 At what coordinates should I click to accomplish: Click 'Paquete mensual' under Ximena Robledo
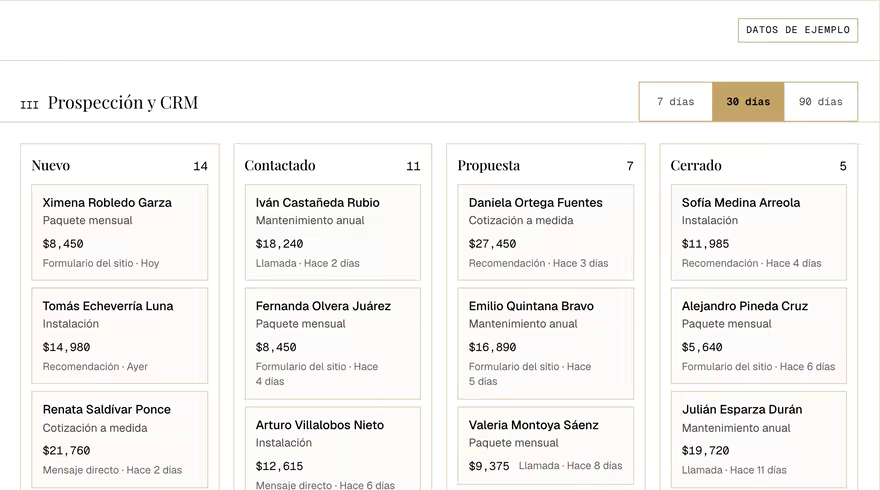tap(88, 221)
